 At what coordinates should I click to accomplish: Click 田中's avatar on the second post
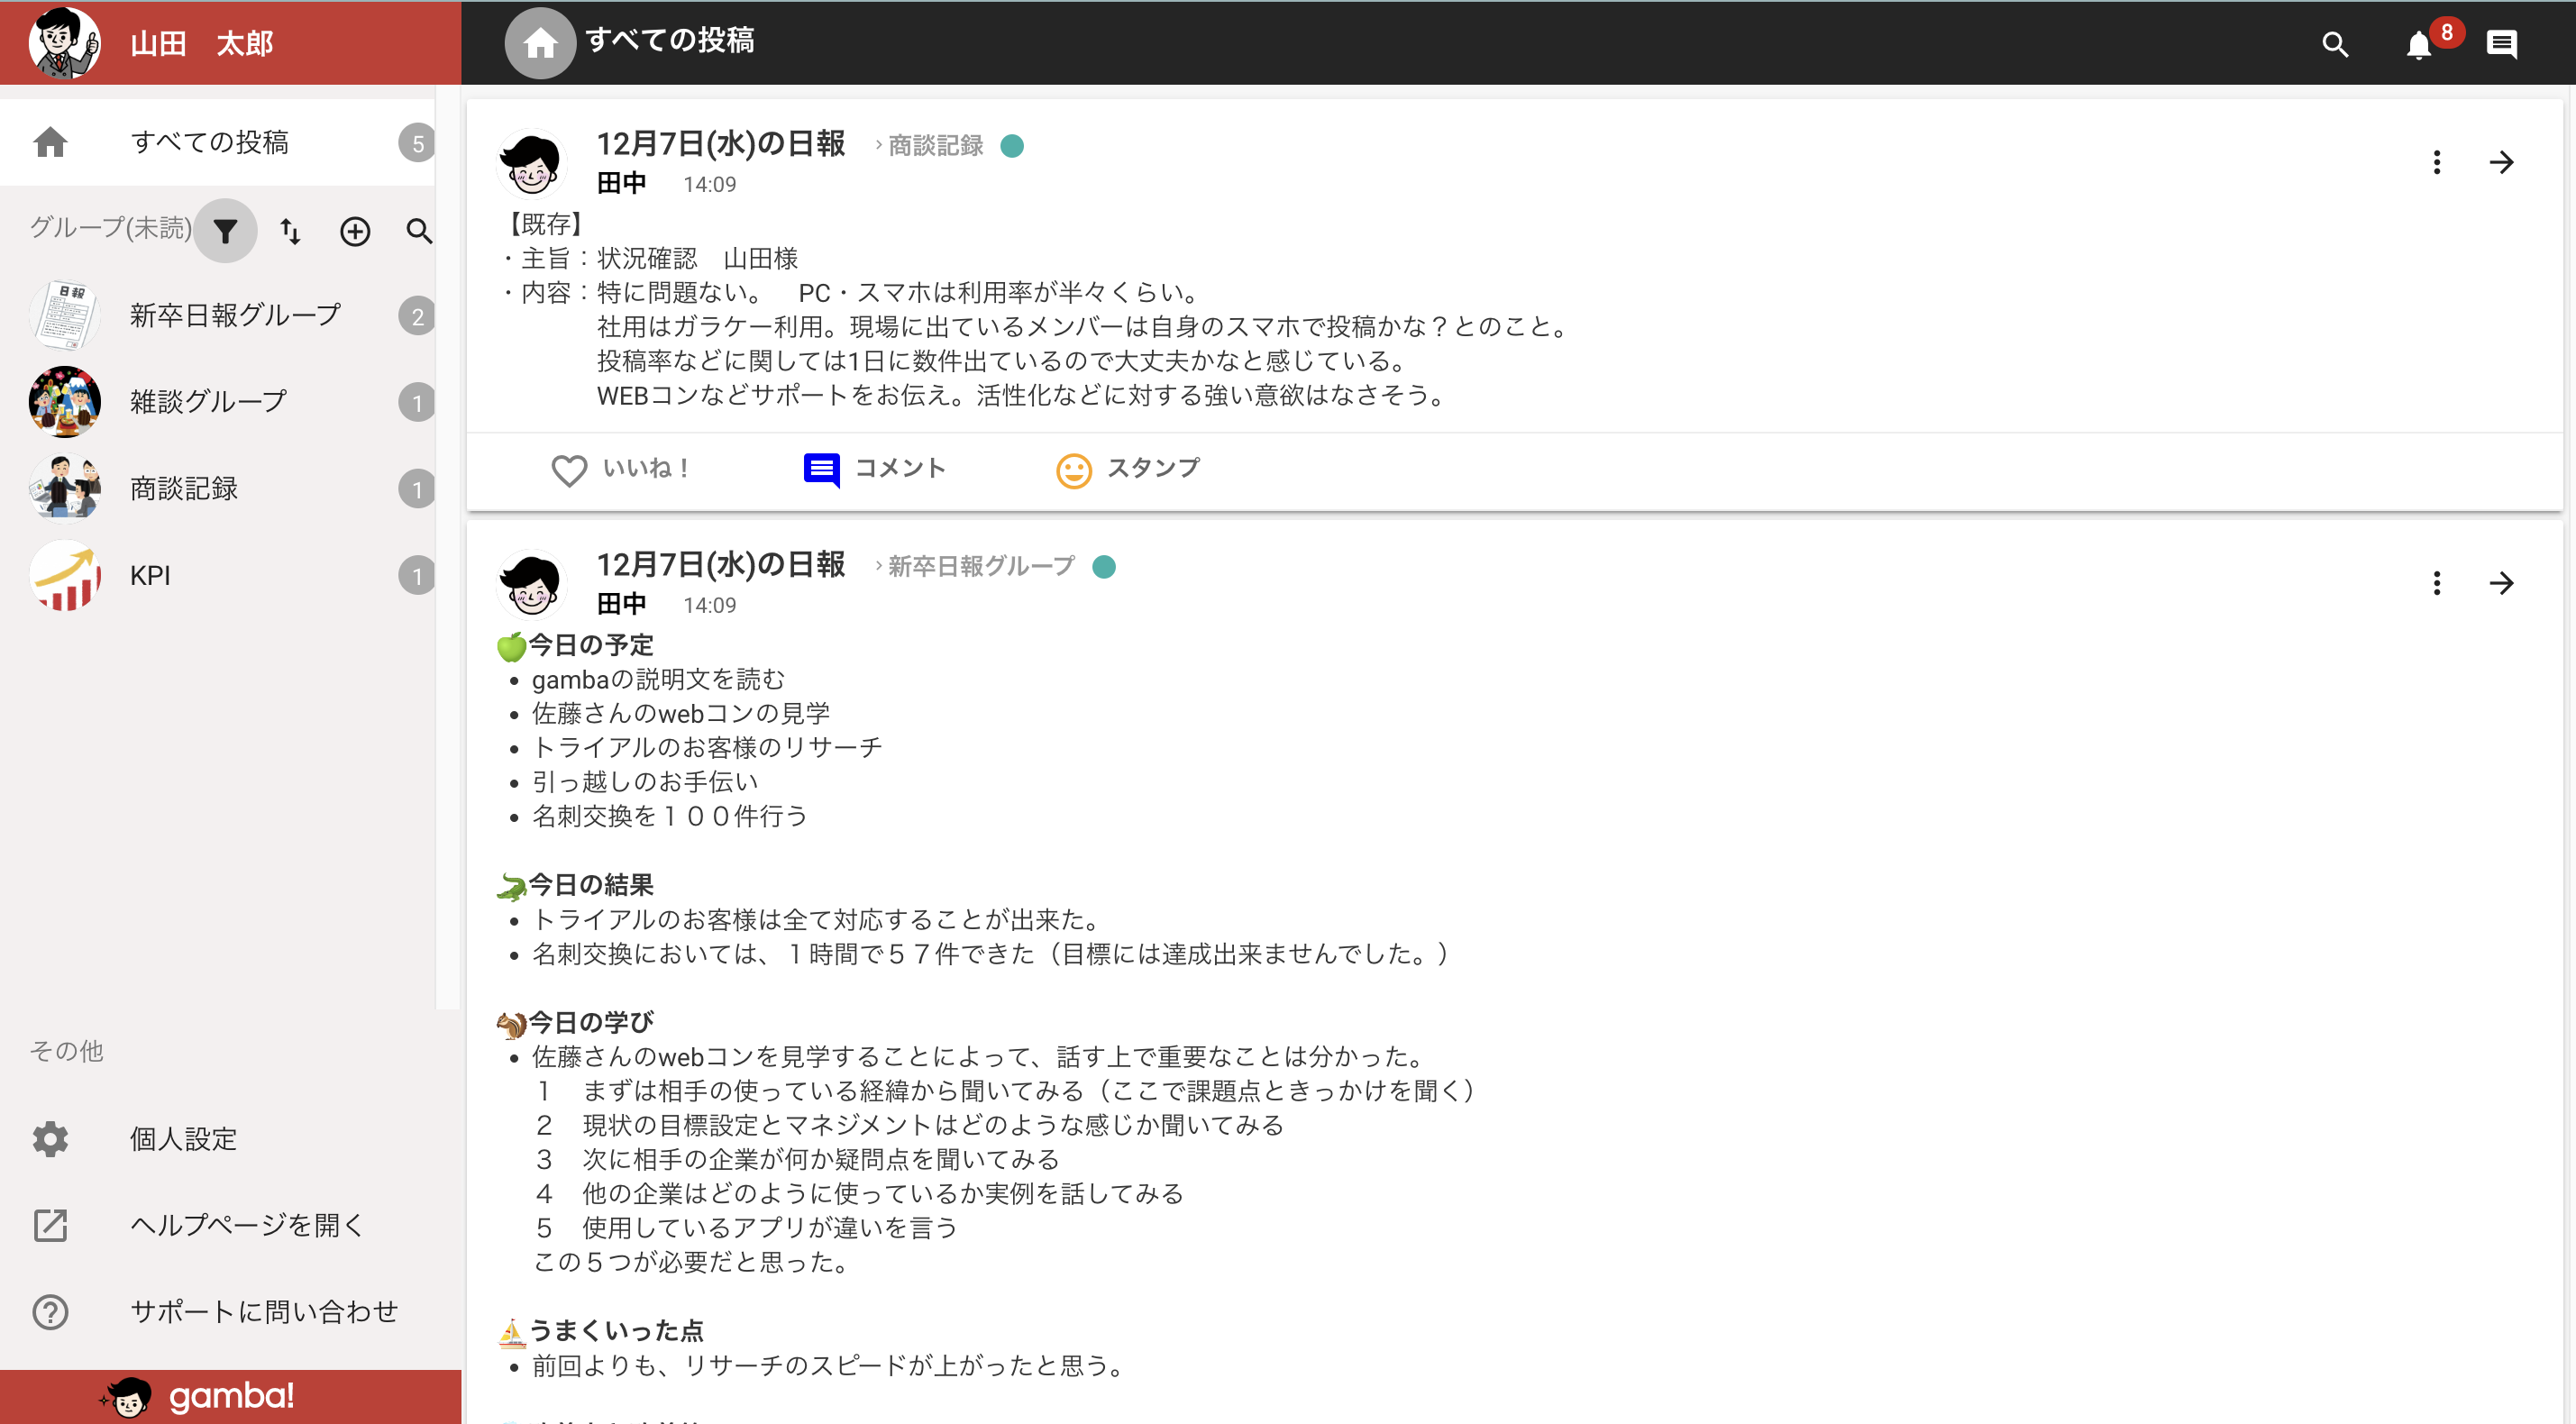click(532, 584)
